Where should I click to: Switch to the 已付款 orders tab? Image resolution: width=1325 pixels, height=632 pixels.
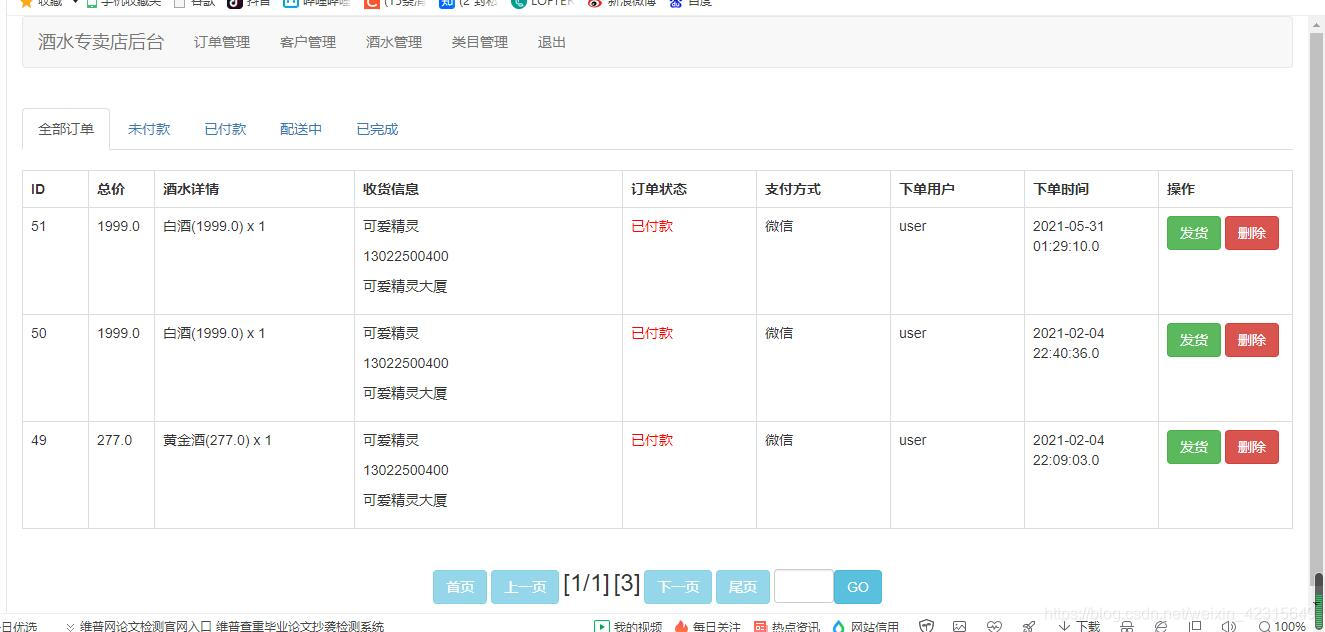tap(224, 128)
